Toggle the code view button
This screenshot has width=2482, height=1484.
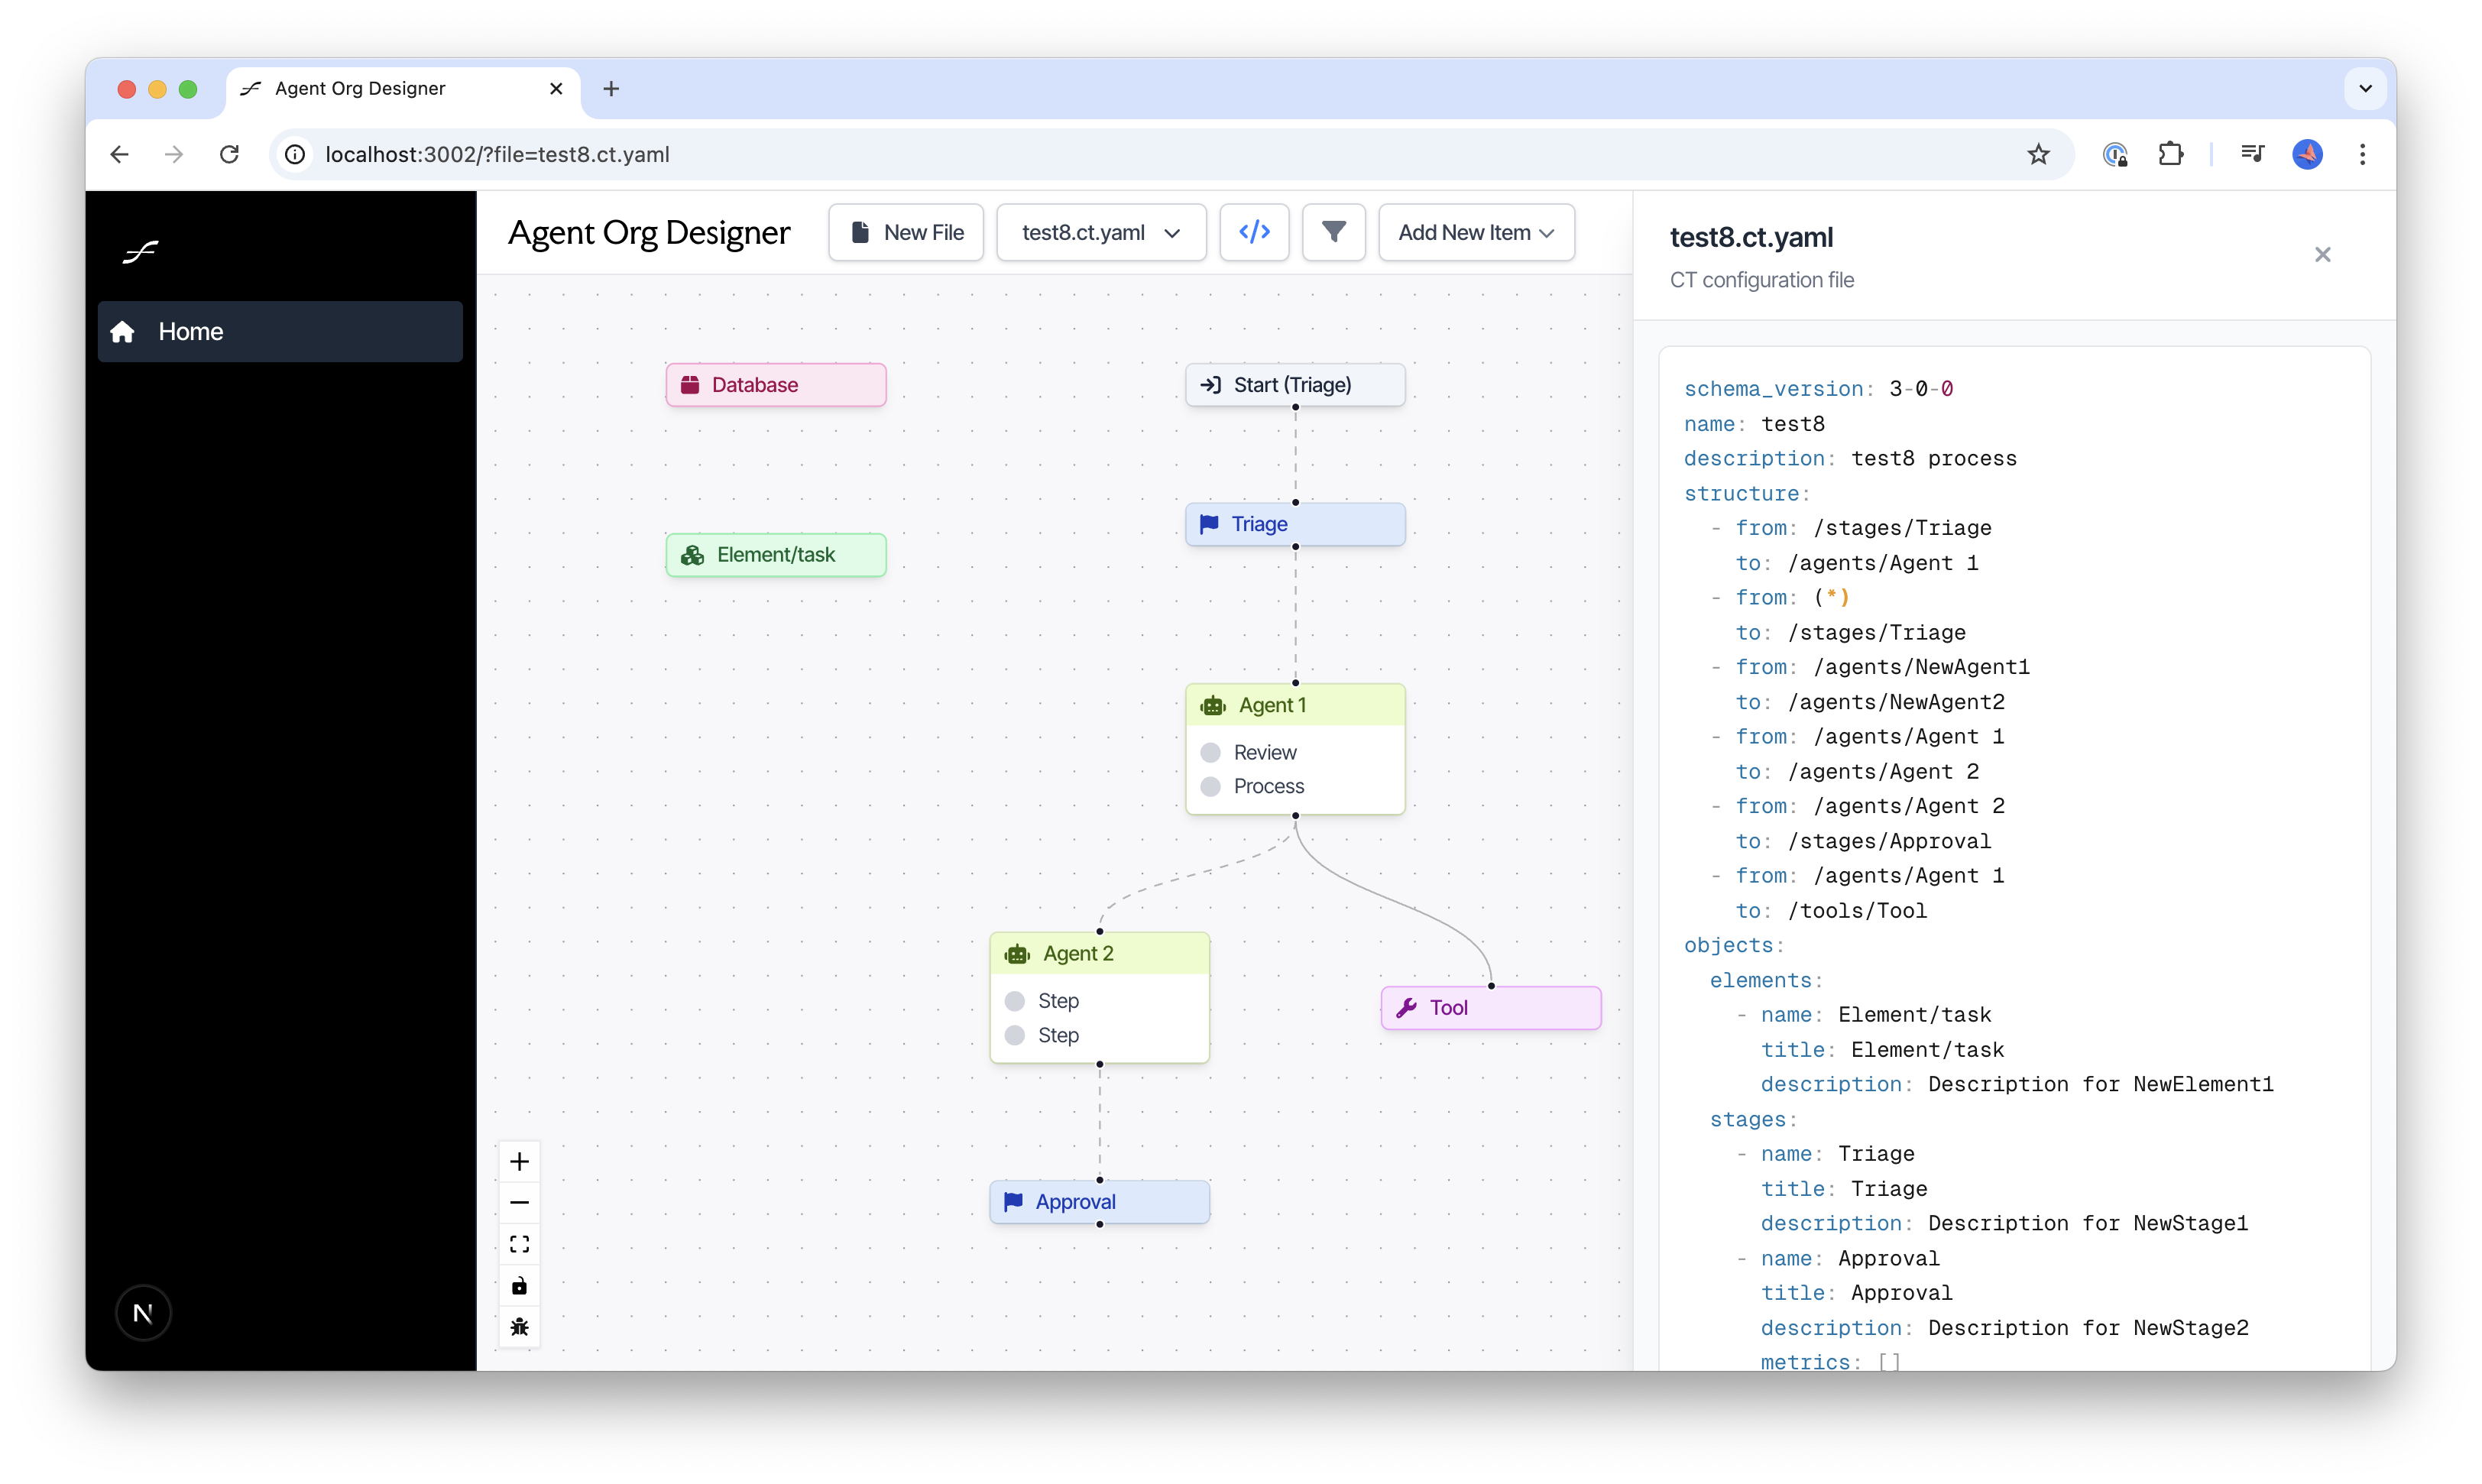coord(1254,232)
